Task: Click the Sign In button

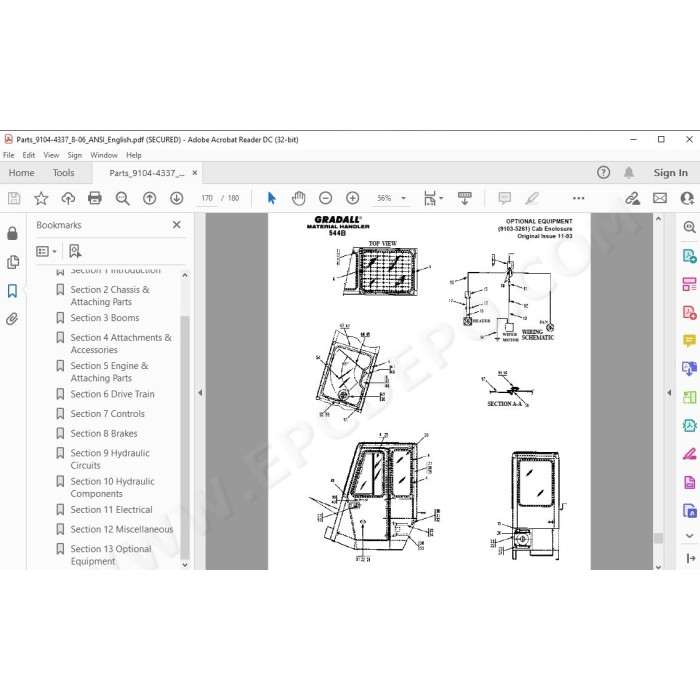Action: tap(670, 173)
